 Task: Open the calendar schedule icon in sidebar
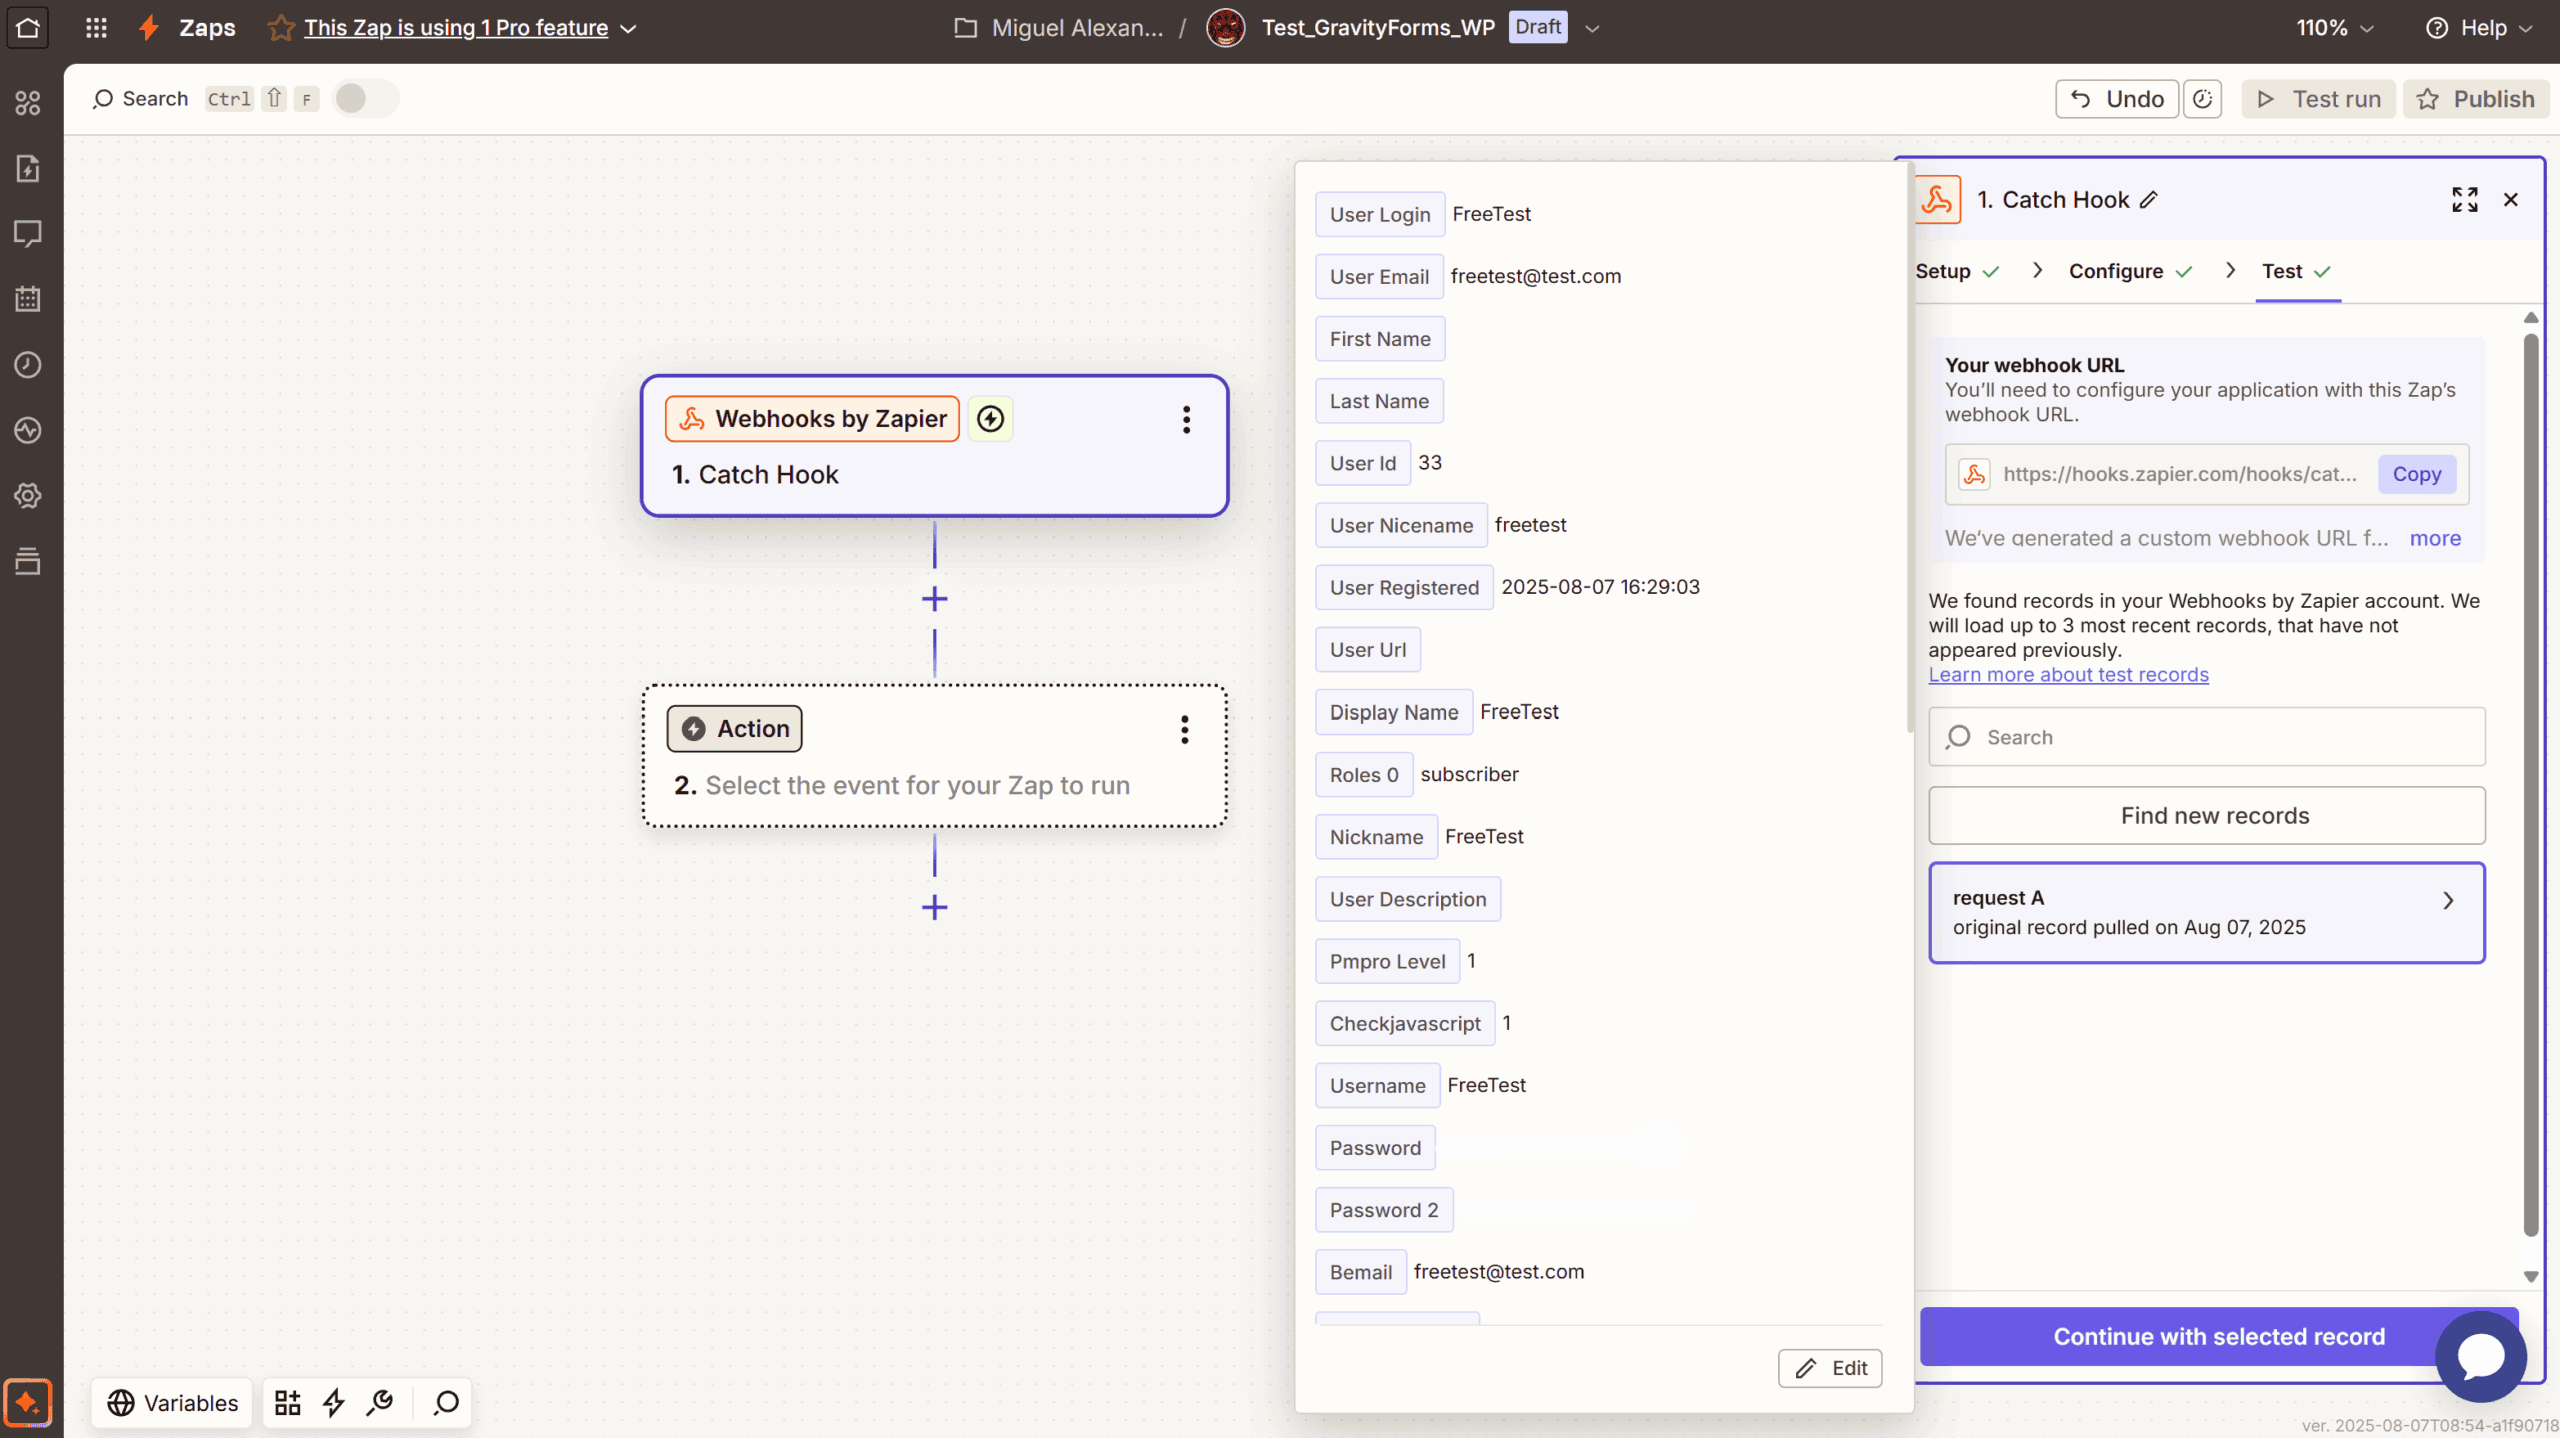(x=28, y=299)
